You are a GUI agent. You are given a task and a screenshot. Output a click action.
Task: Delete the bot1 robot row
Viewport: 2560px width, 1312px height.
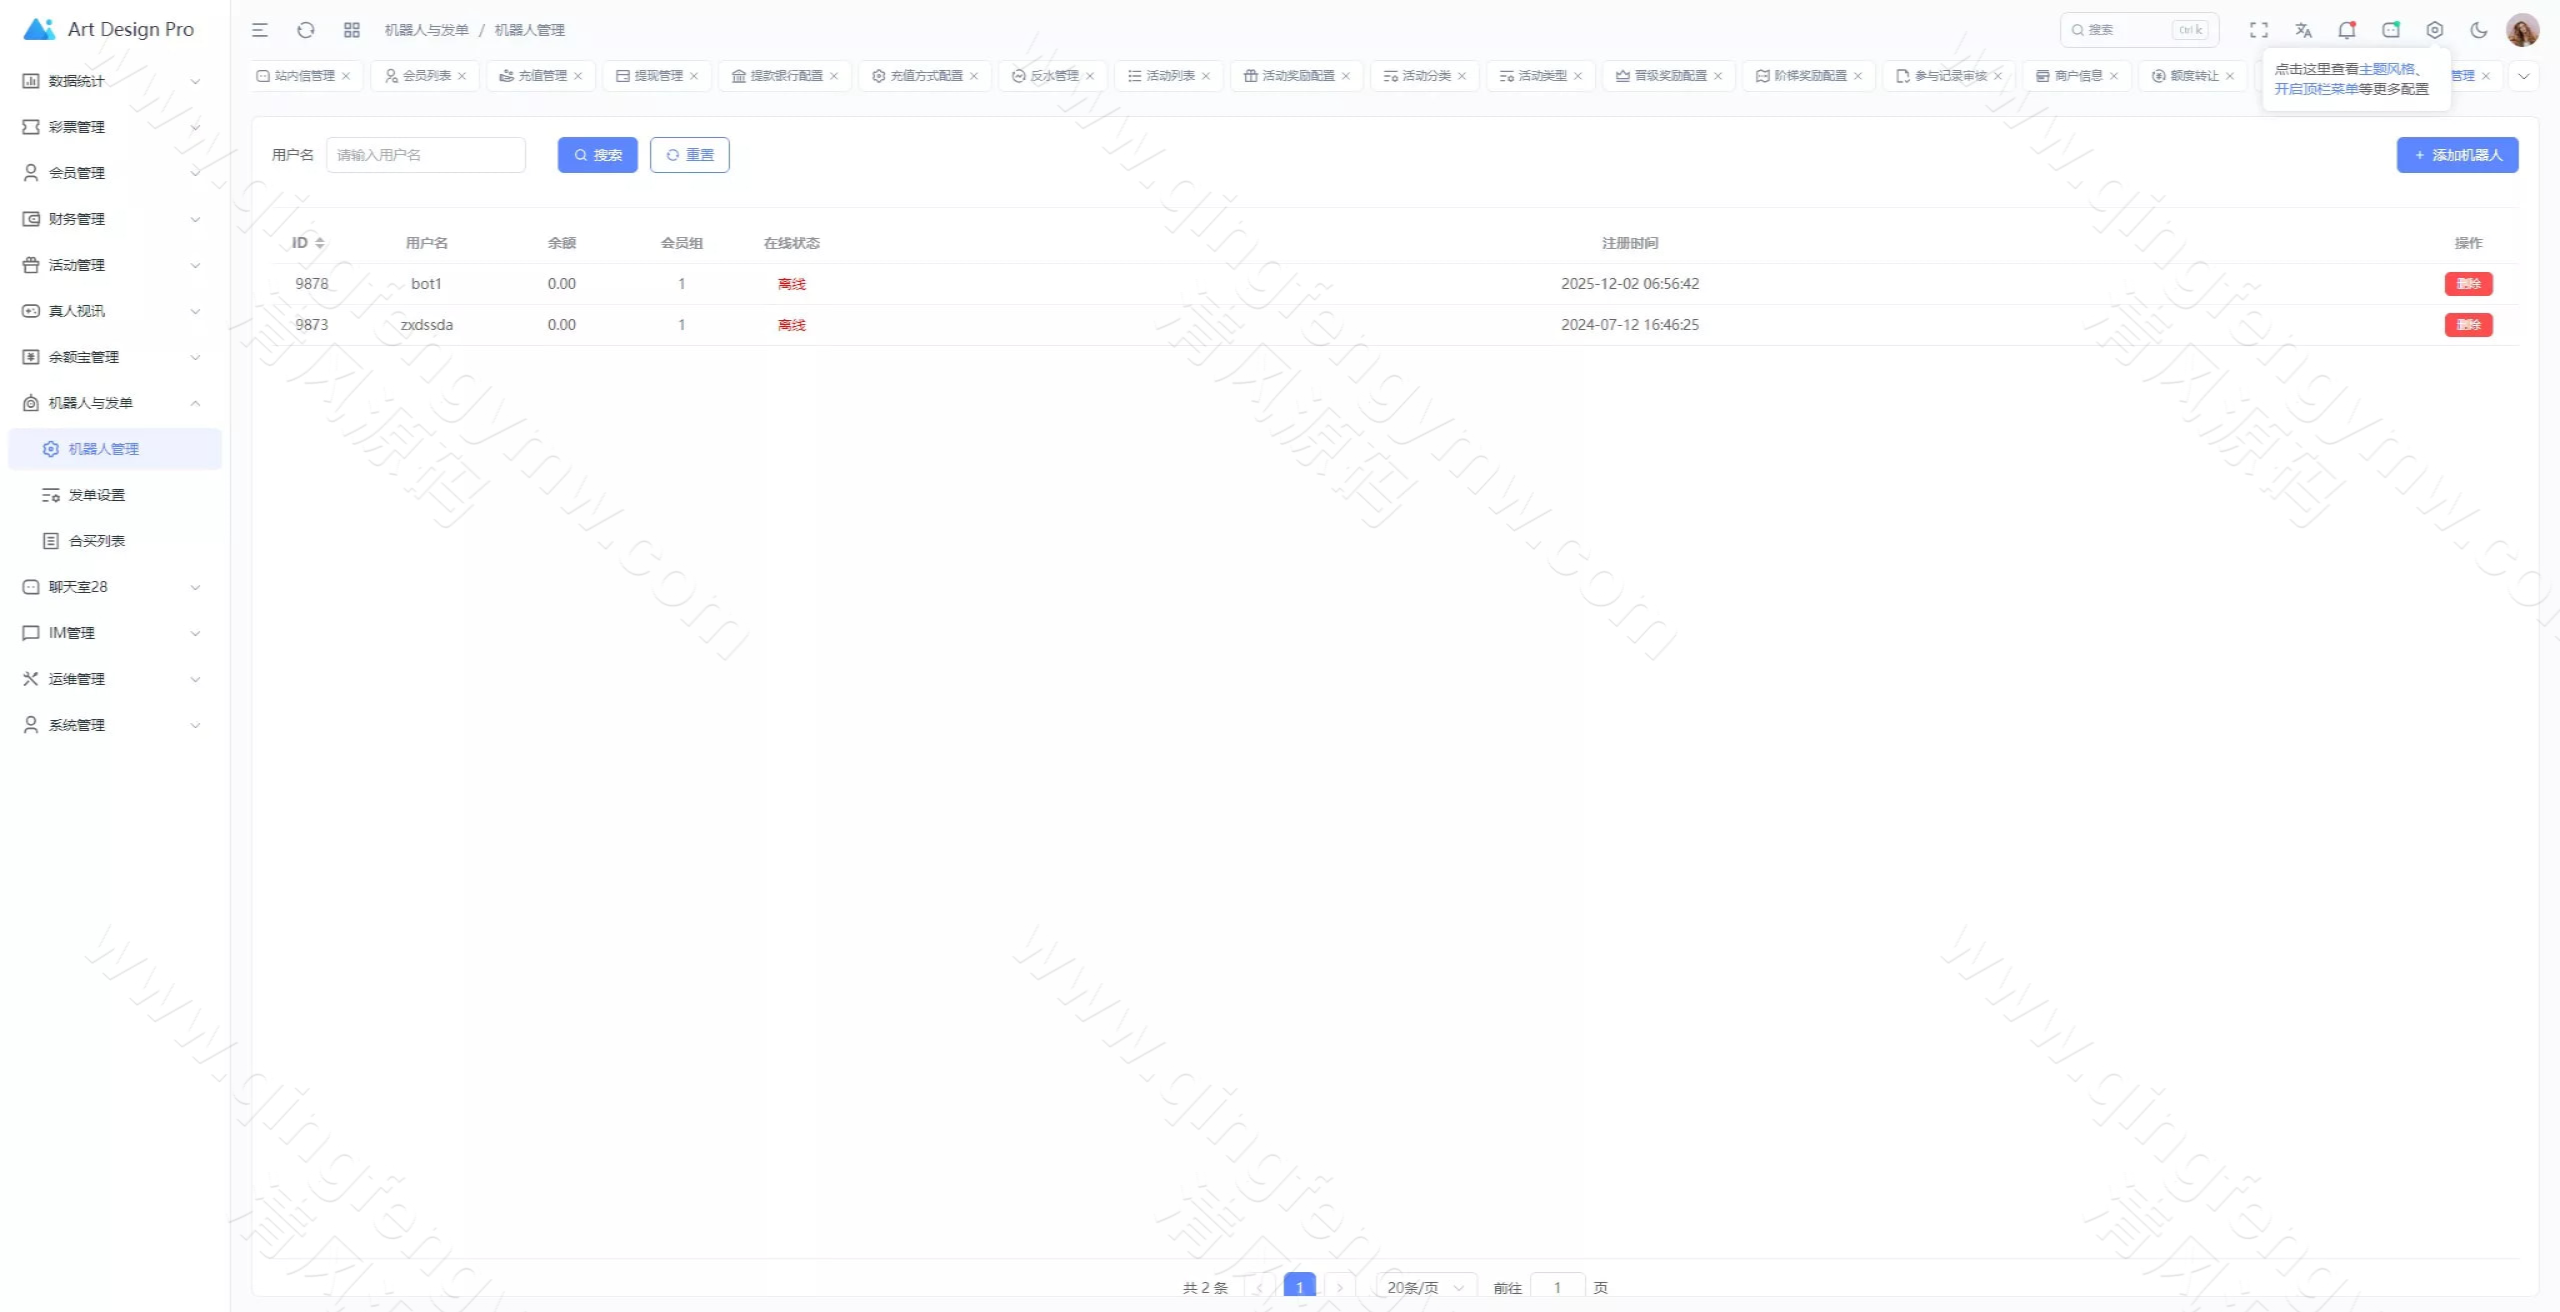click(2468, 284)
